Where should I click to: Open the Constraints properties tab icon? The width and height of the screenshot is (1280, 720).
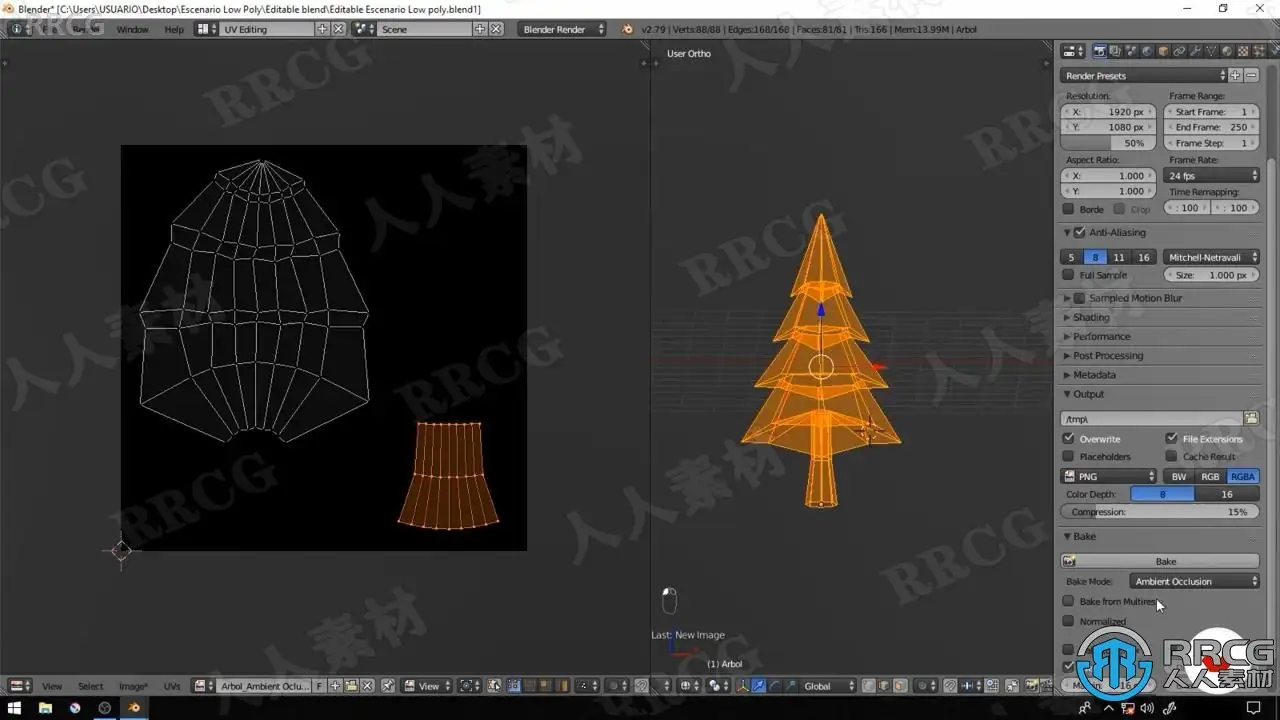click(1179, 51)
